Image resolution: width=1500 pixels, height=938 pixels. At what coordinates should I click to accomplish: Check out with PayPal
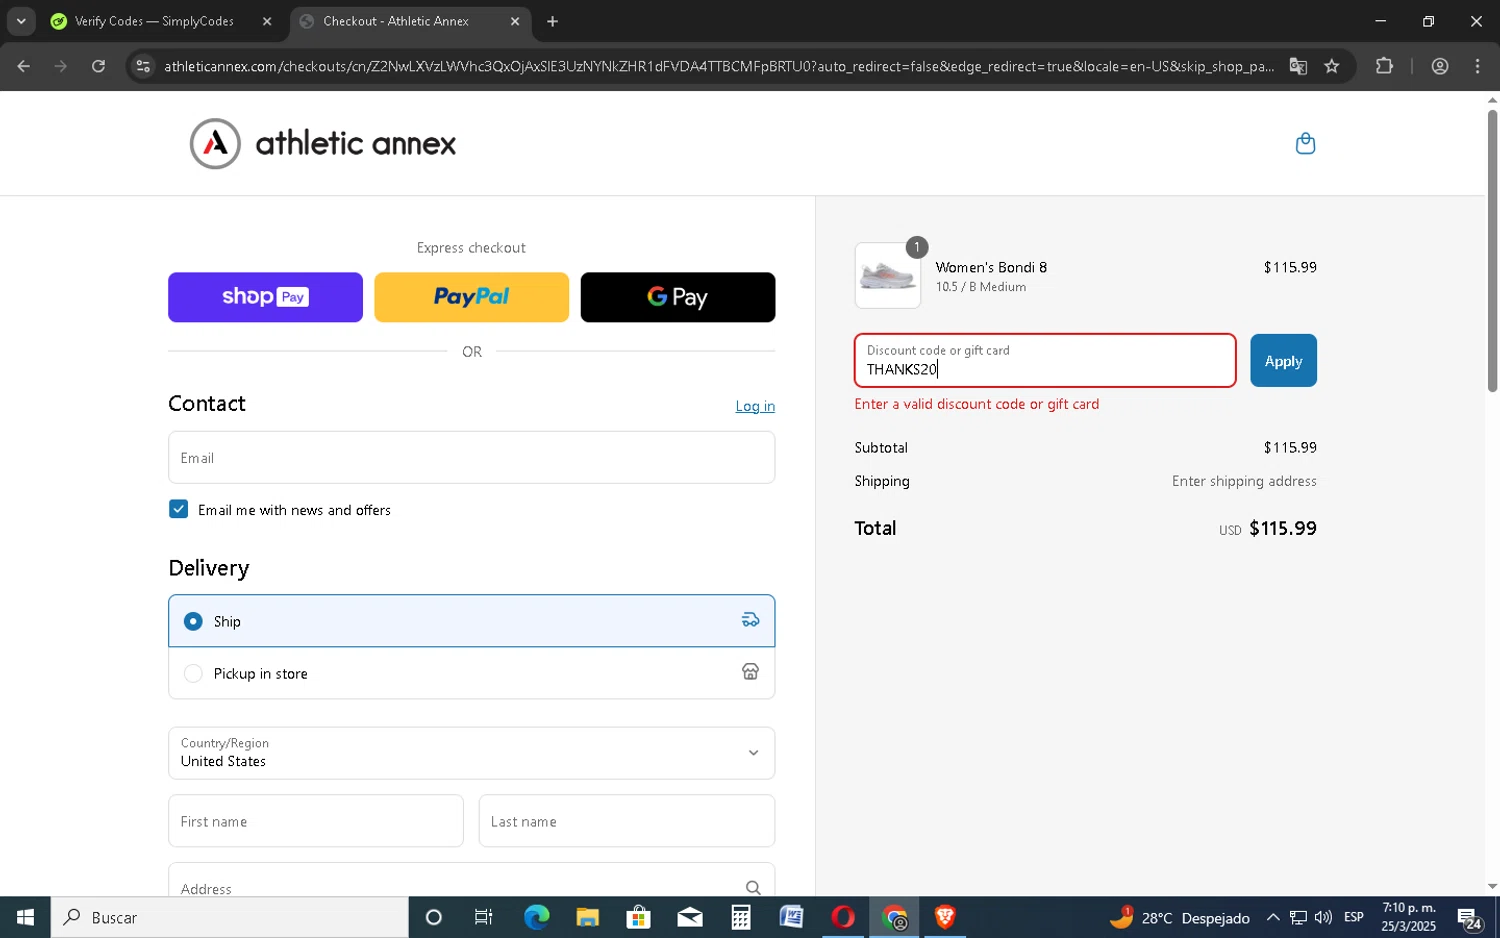coord(471,297)
